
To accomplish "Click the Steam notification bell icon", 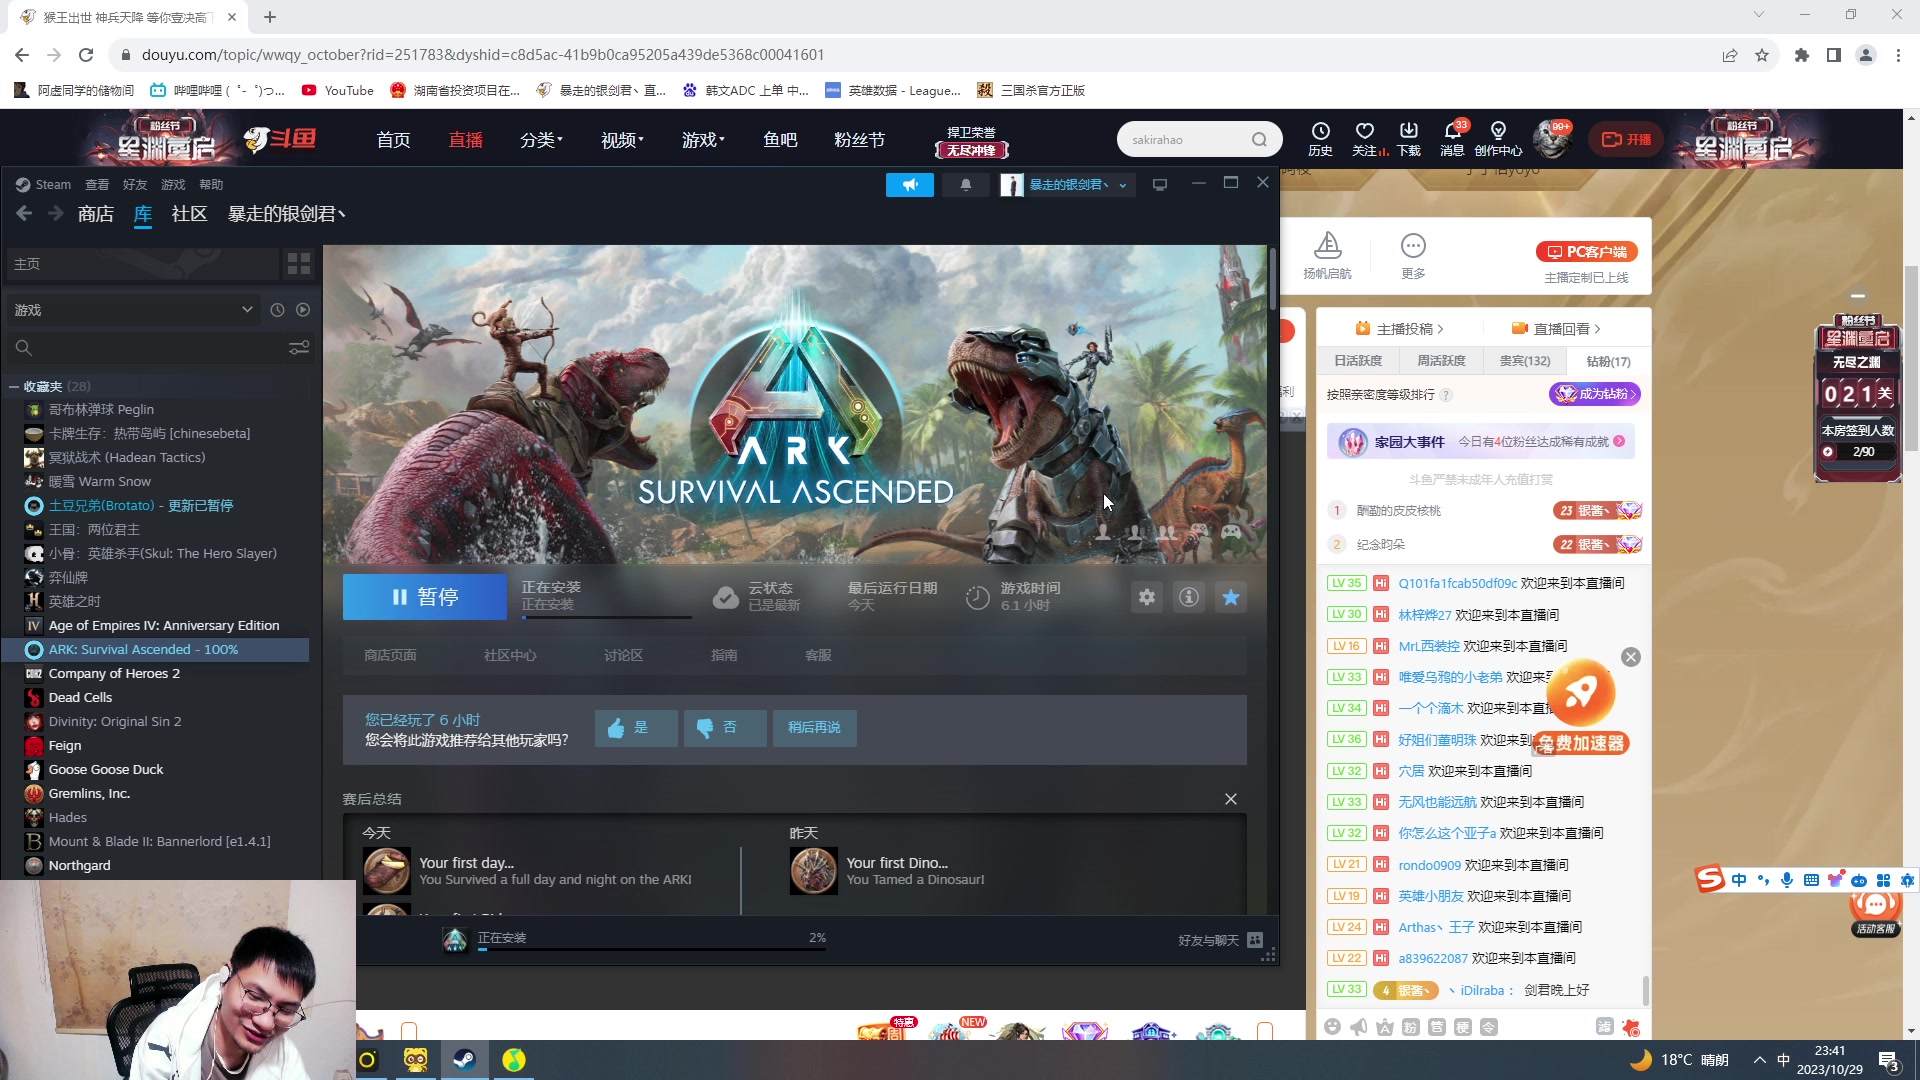I will click(965, 185).
